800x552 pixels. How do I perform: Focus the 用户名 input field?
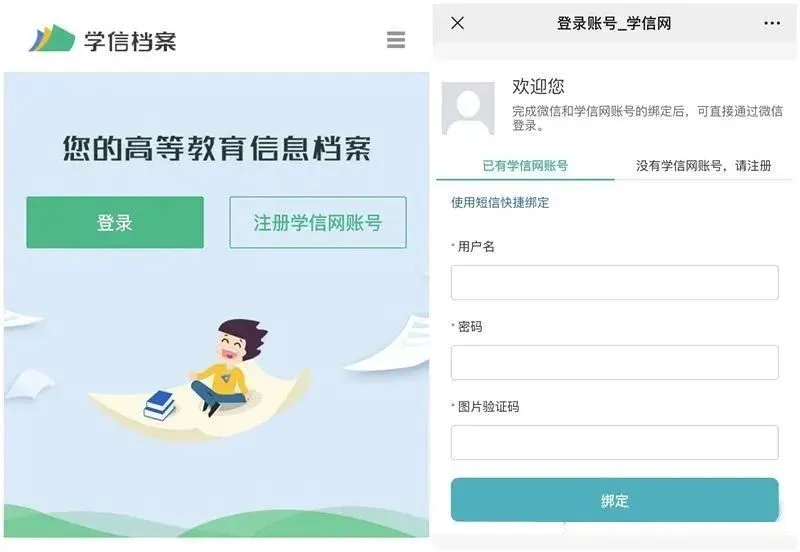pyautogui.click(x=614, y=282)
